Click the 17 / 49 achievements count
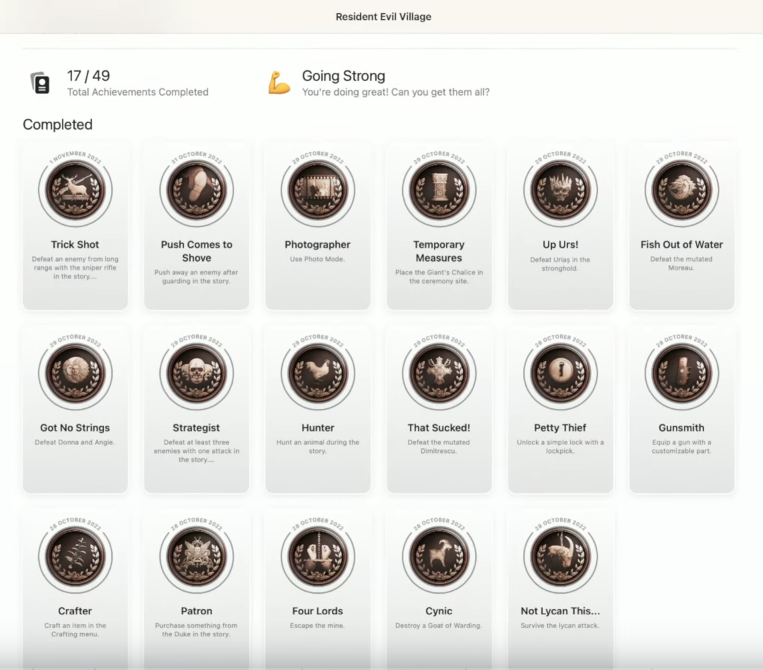 89,76
